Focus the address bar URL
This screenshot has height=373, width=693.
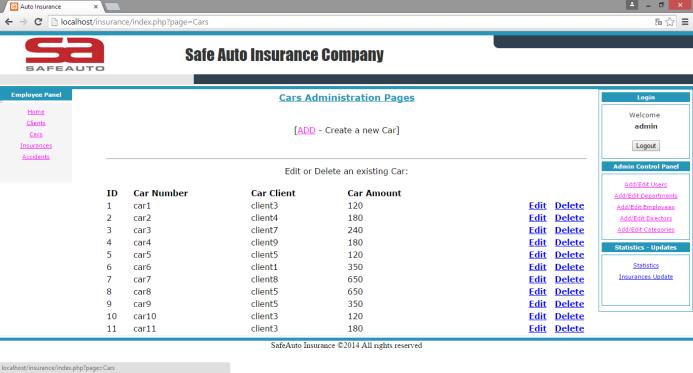coord(134,22)
